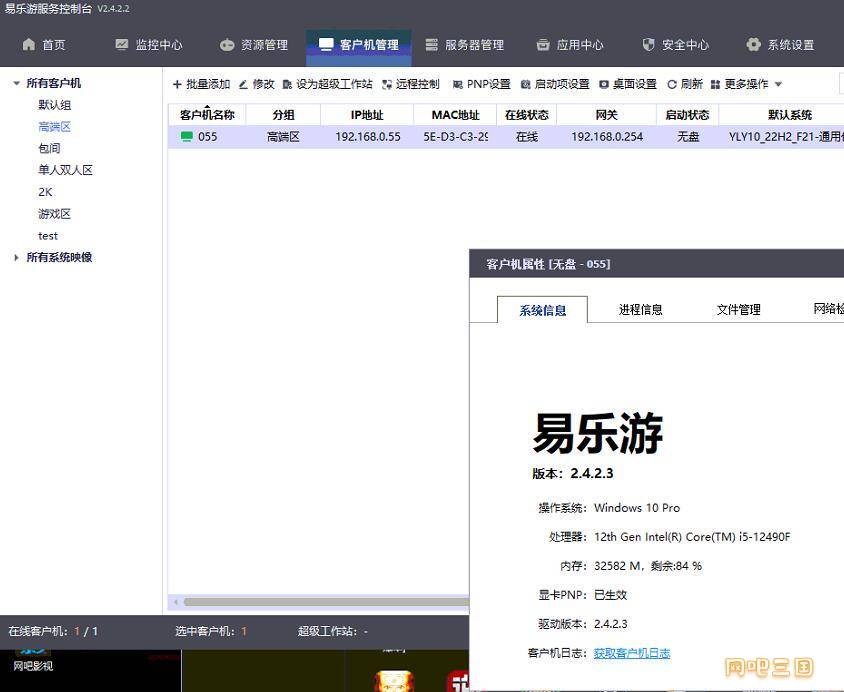Click the pencil icon for 修改
The height and width of the screenshot is (692, 844).
click(x=243, y=84)
